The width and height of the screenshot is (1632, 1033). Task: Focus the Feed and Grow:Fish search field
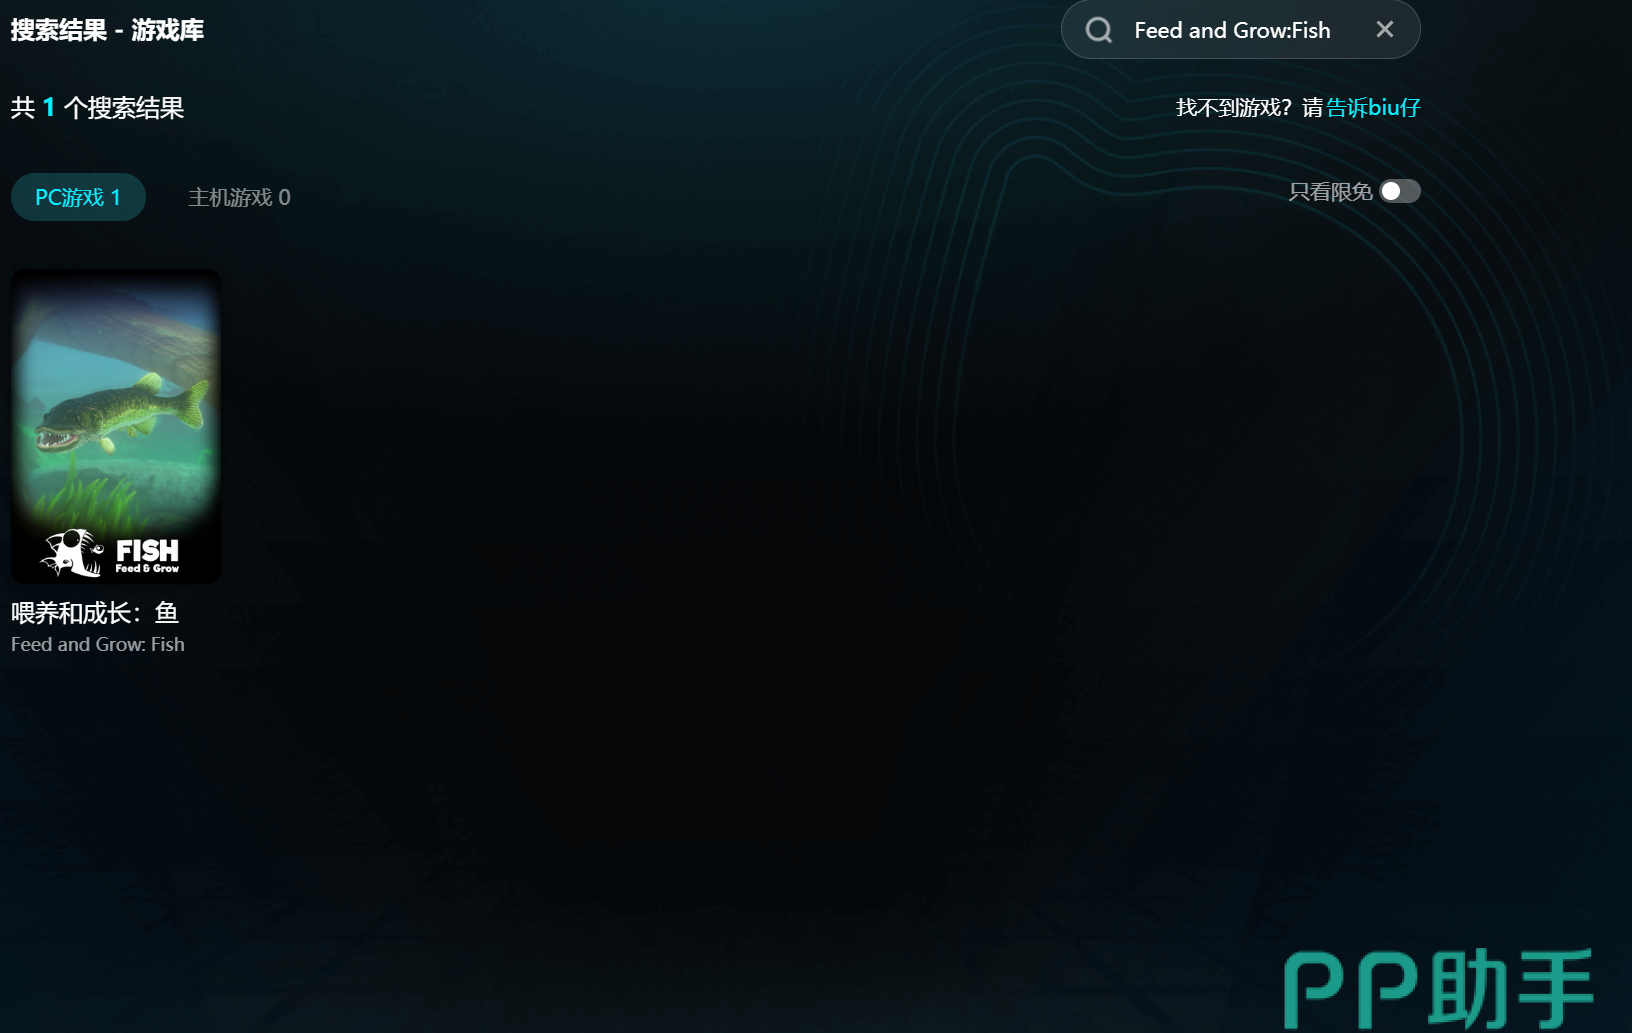point(1240,30)
